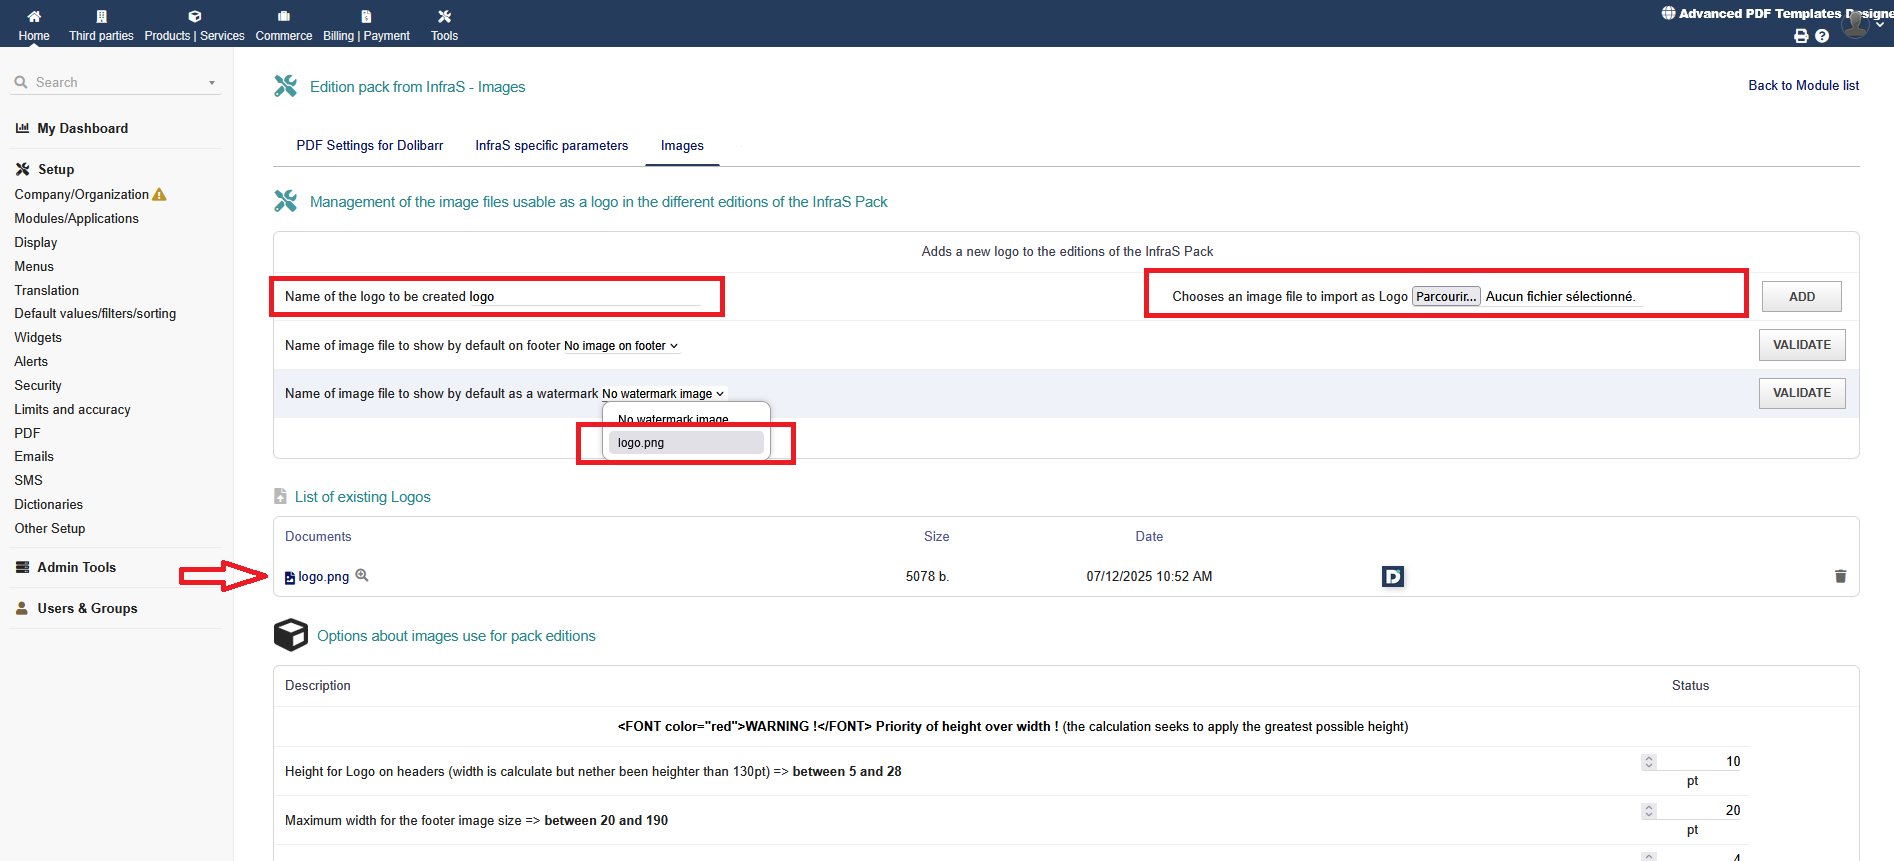This screenshot has width=1894, height=861.
Task: Click the Parcourir file browse button
Action: [x=1445, y=297]
